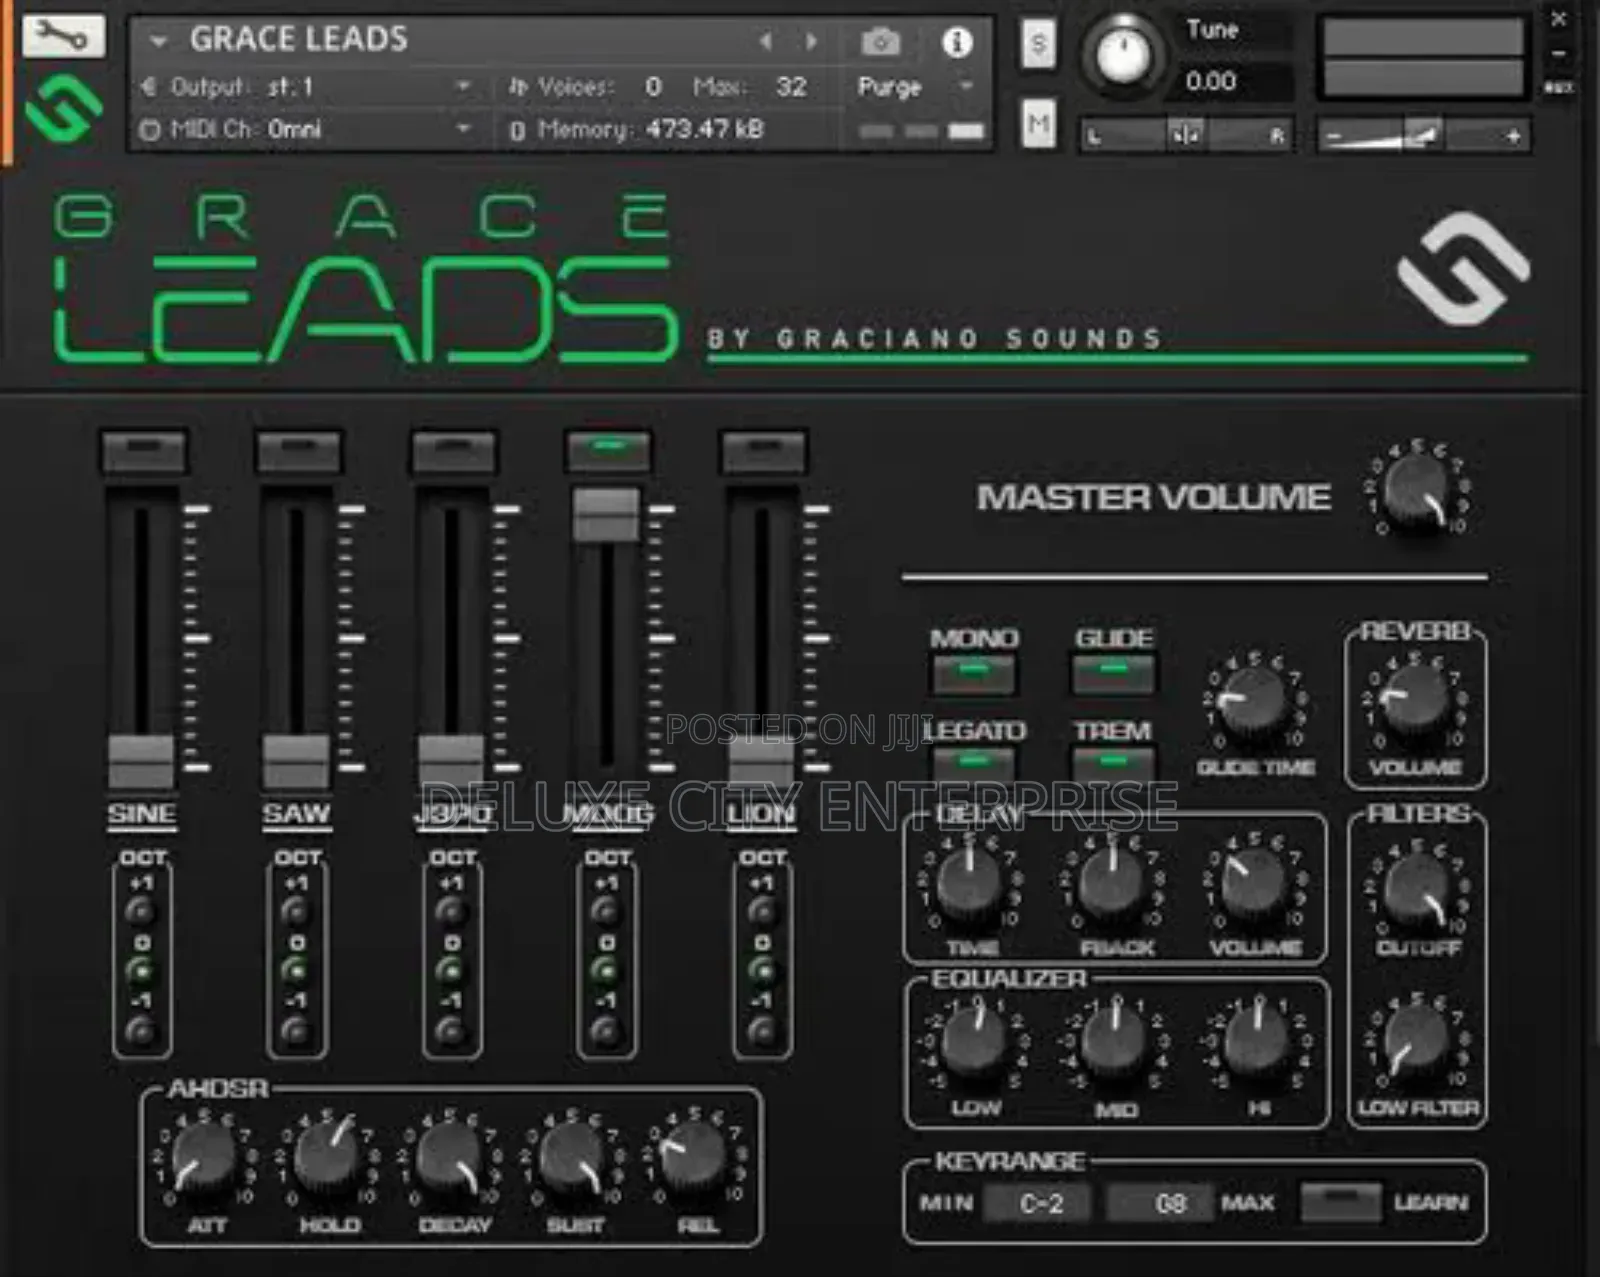The image size is (1600, 1277).
Task: Open the instrument info icon
Action: 957,42
